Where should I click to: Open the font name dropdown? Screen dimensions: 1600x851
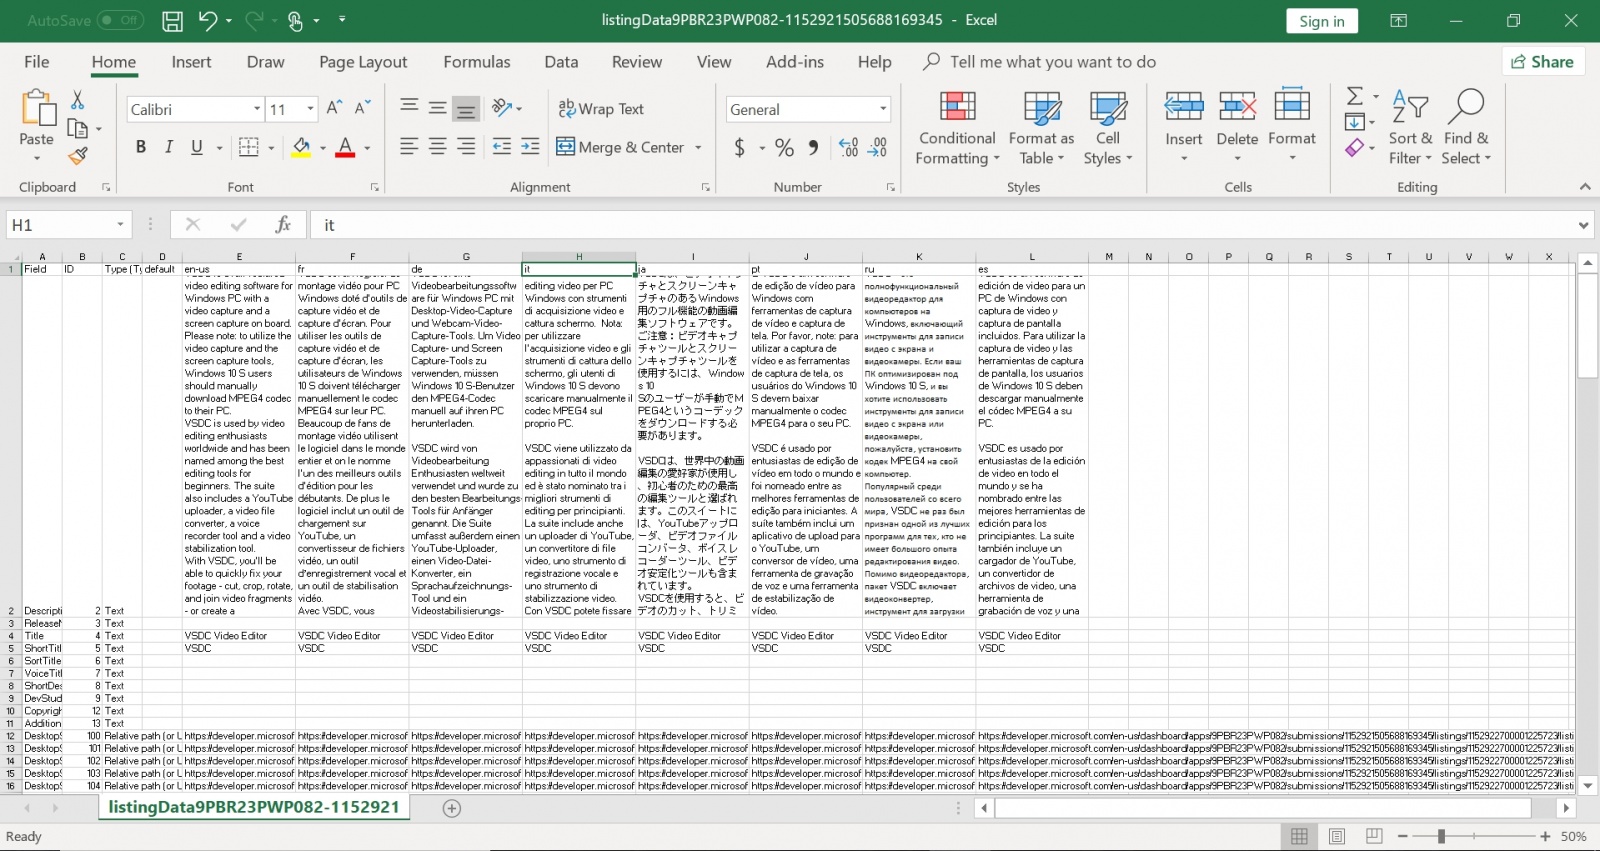257,109
